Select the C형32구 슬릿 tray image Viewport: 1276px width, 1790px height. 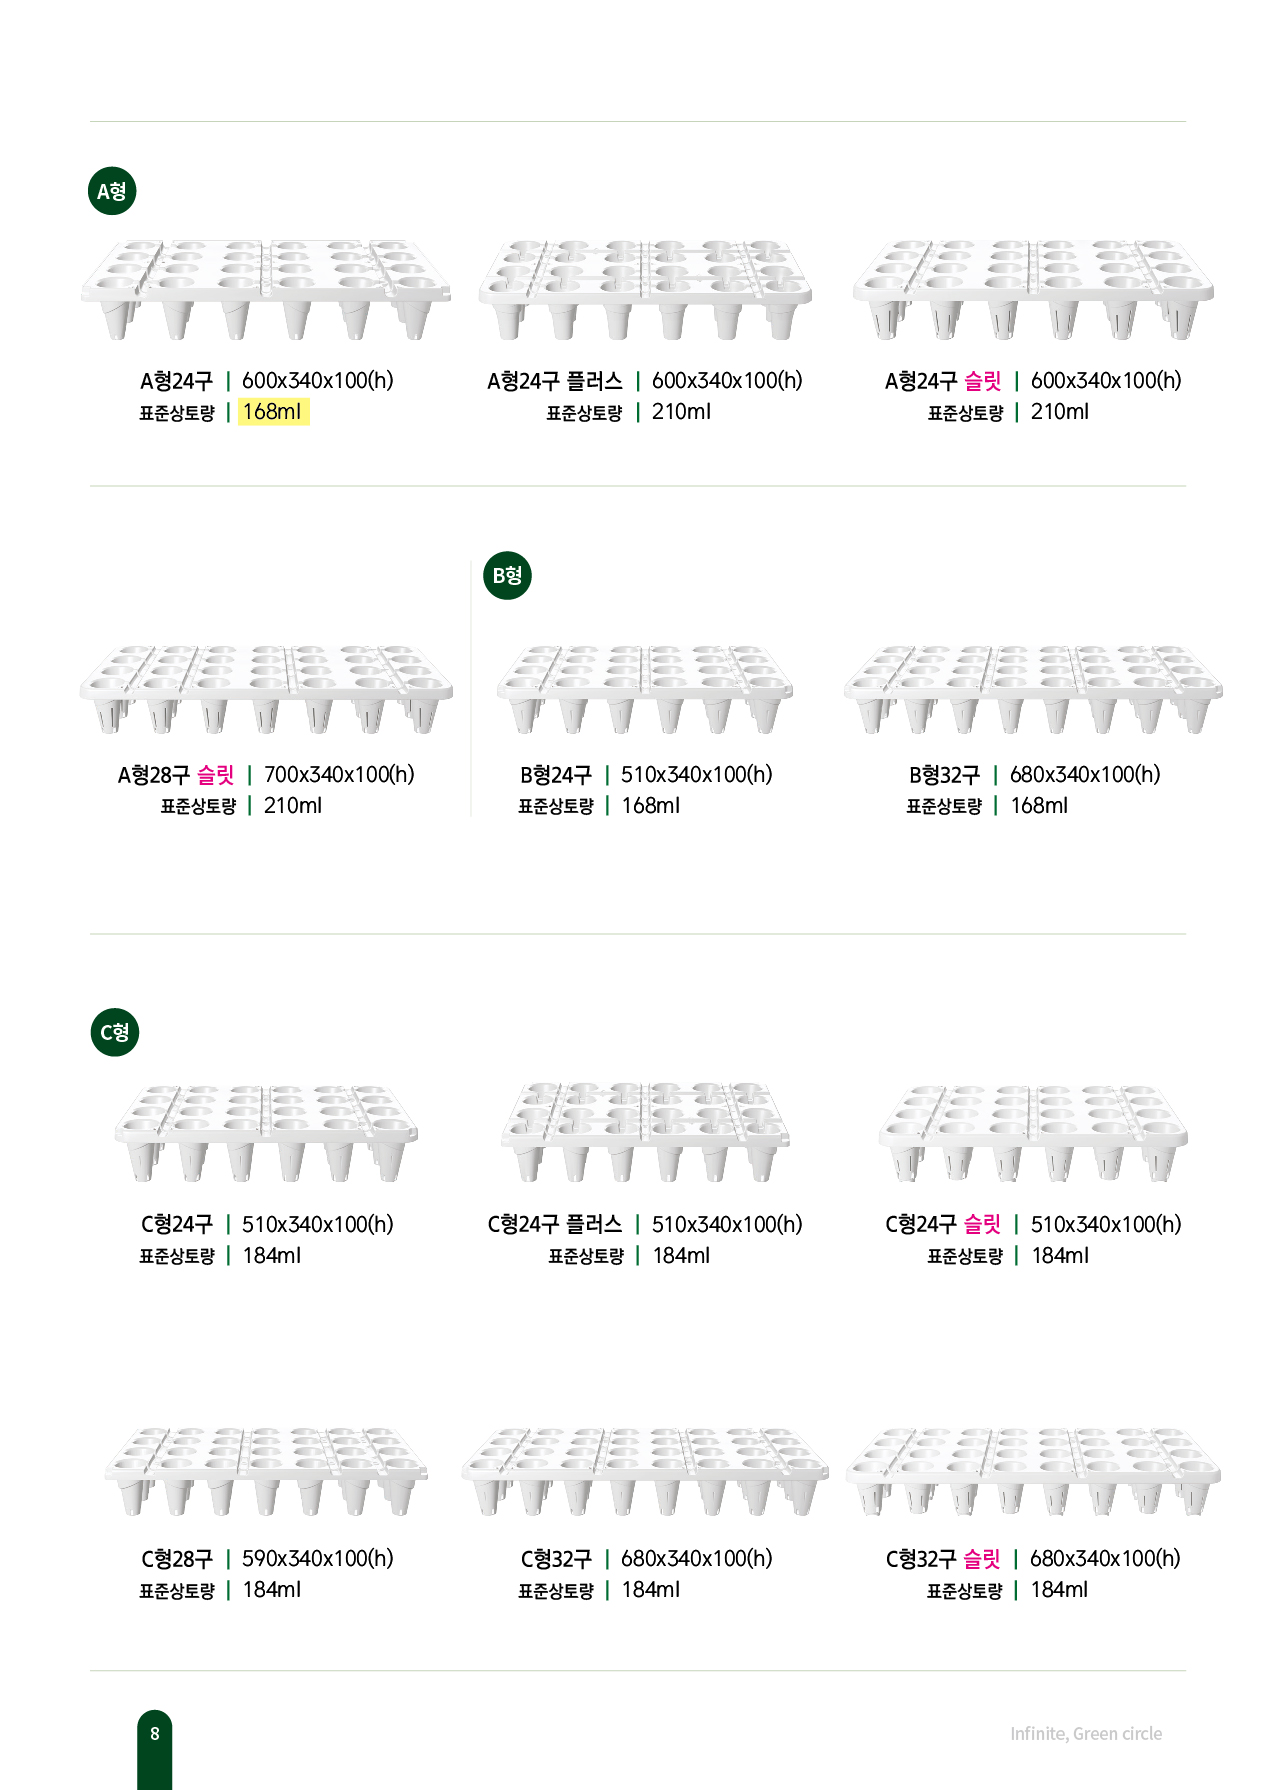(1033, 1469)
